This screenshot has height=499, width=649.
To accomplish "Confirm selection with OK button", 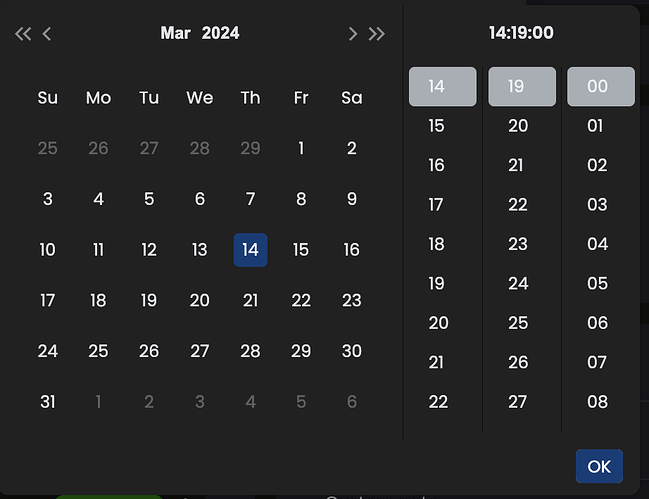I will tap(598, 466).
